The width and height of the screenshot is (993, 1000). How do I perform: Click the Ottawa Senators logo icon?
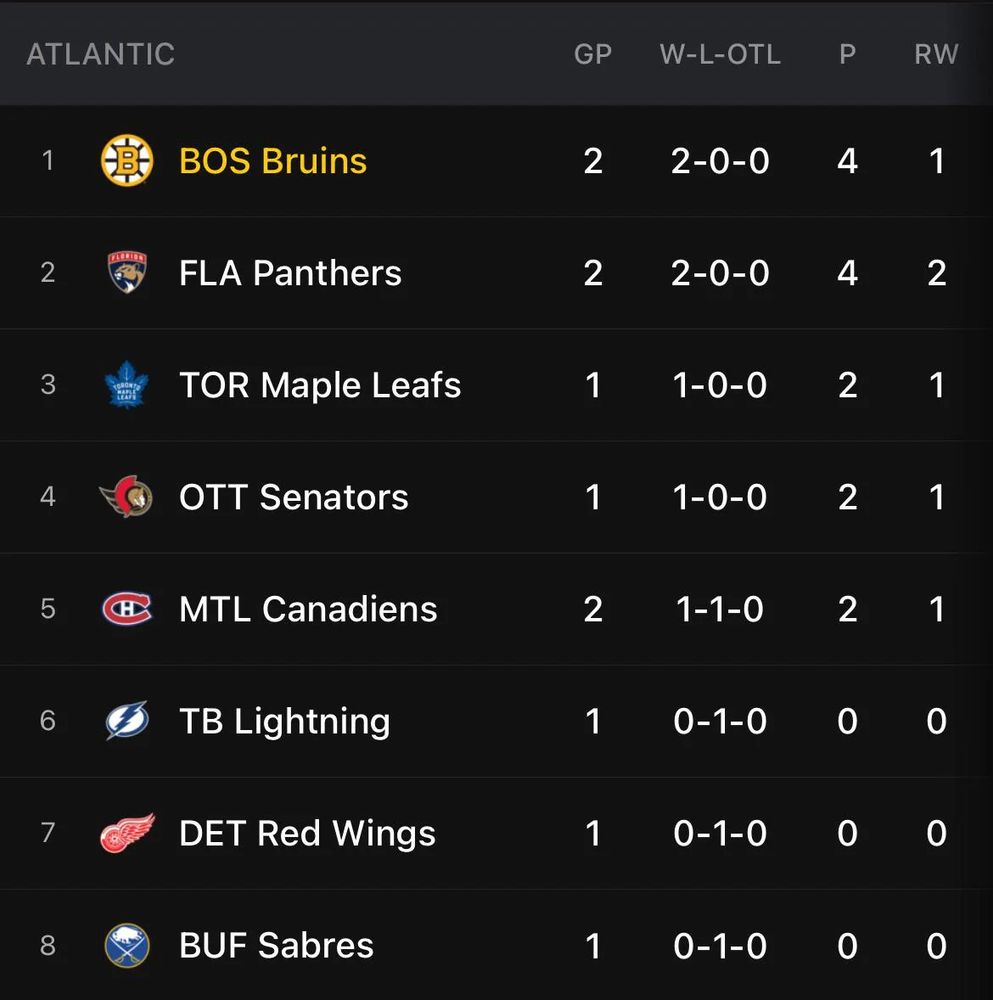[x=127, y=497]
